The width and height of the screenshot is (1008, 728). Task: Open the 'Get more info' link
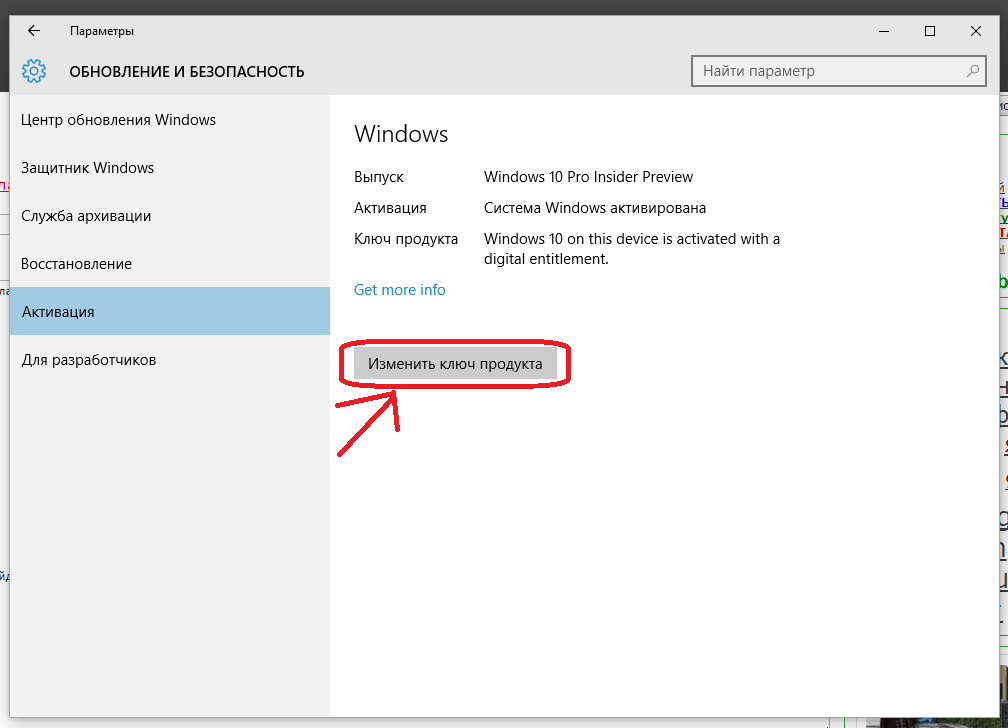[400, 290]
